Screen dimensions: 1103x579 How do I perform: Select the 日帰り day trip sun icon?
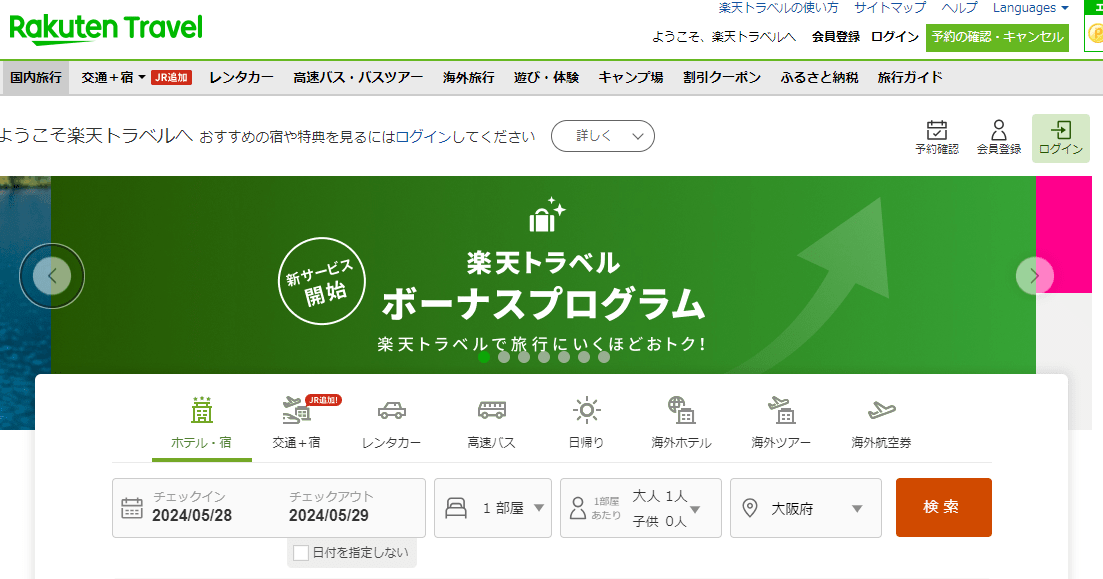[586, 411]
